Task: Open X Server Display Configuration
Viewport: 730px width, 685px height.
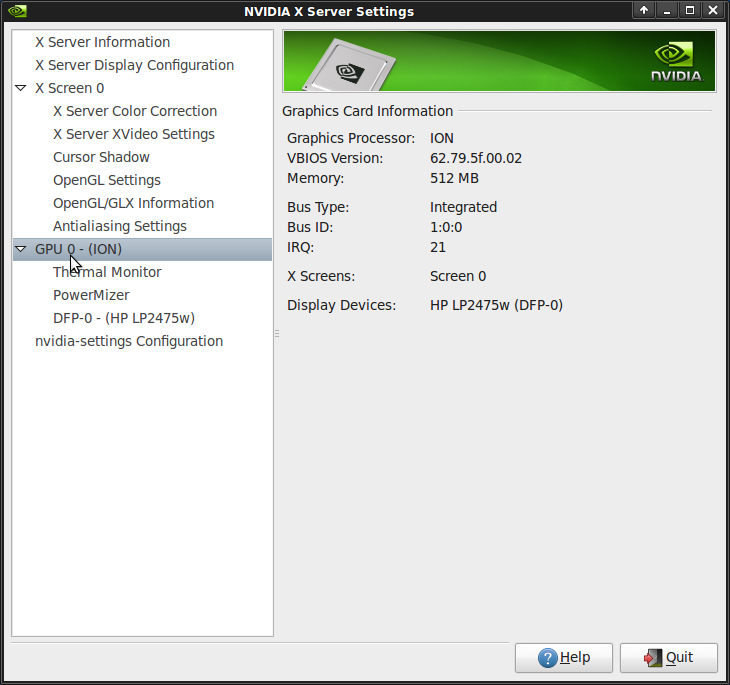Action: tap(135, 65)
